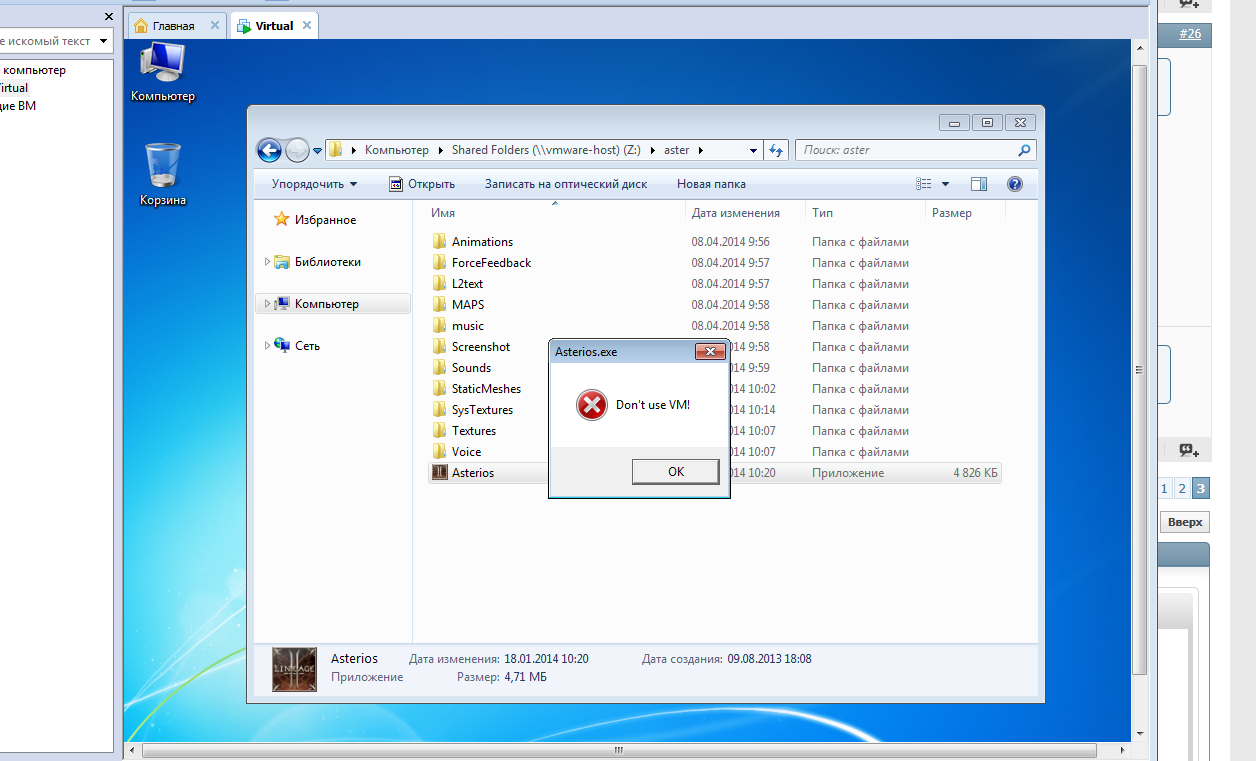Go to forum page 2
This screenshot has height=761, width=1256.
coord(1182,489)
